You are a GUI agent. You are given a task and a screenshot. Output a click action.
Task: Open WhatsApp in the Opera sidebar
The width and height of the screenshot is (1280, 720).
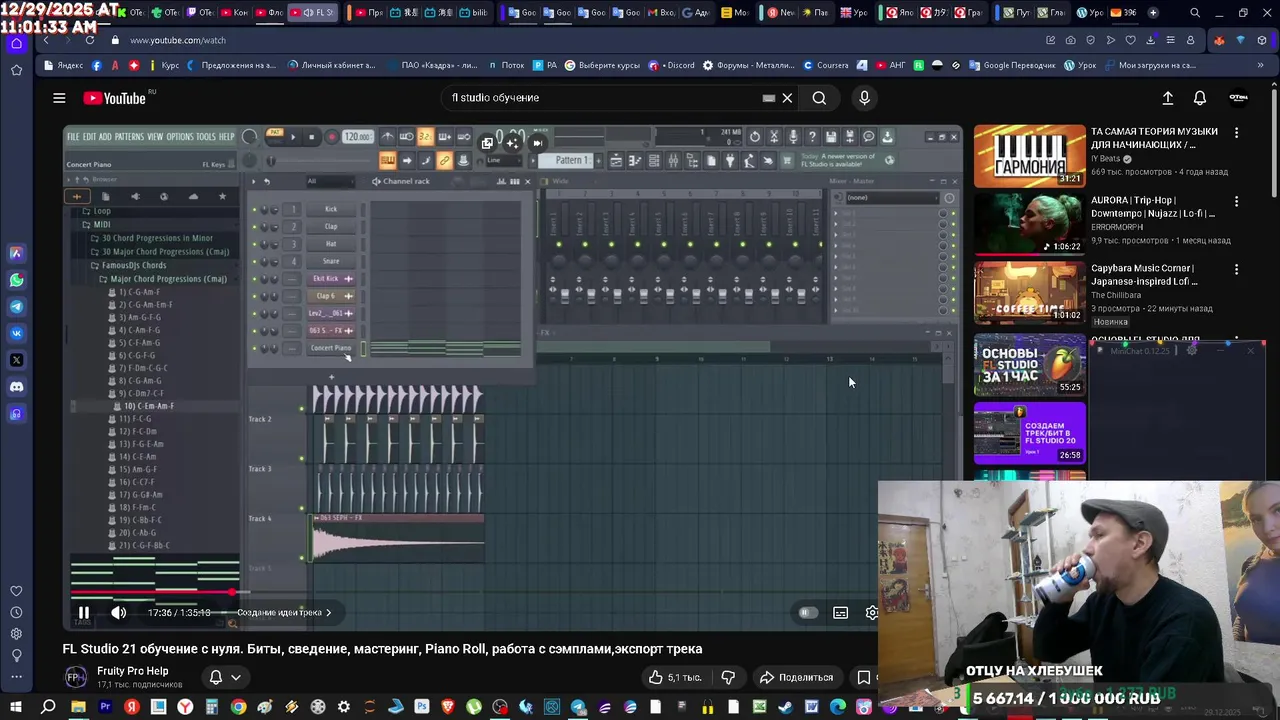[16, 280]
